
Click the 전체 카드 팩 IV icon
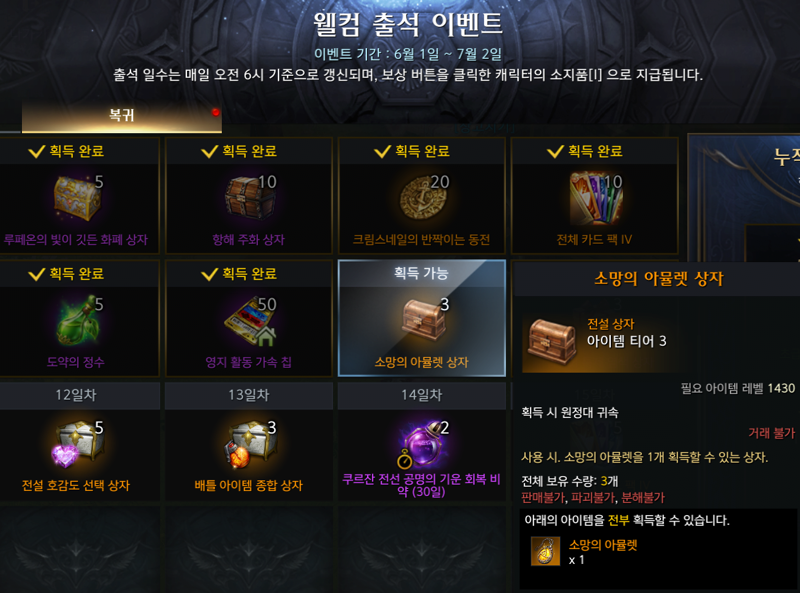point(596,198)
